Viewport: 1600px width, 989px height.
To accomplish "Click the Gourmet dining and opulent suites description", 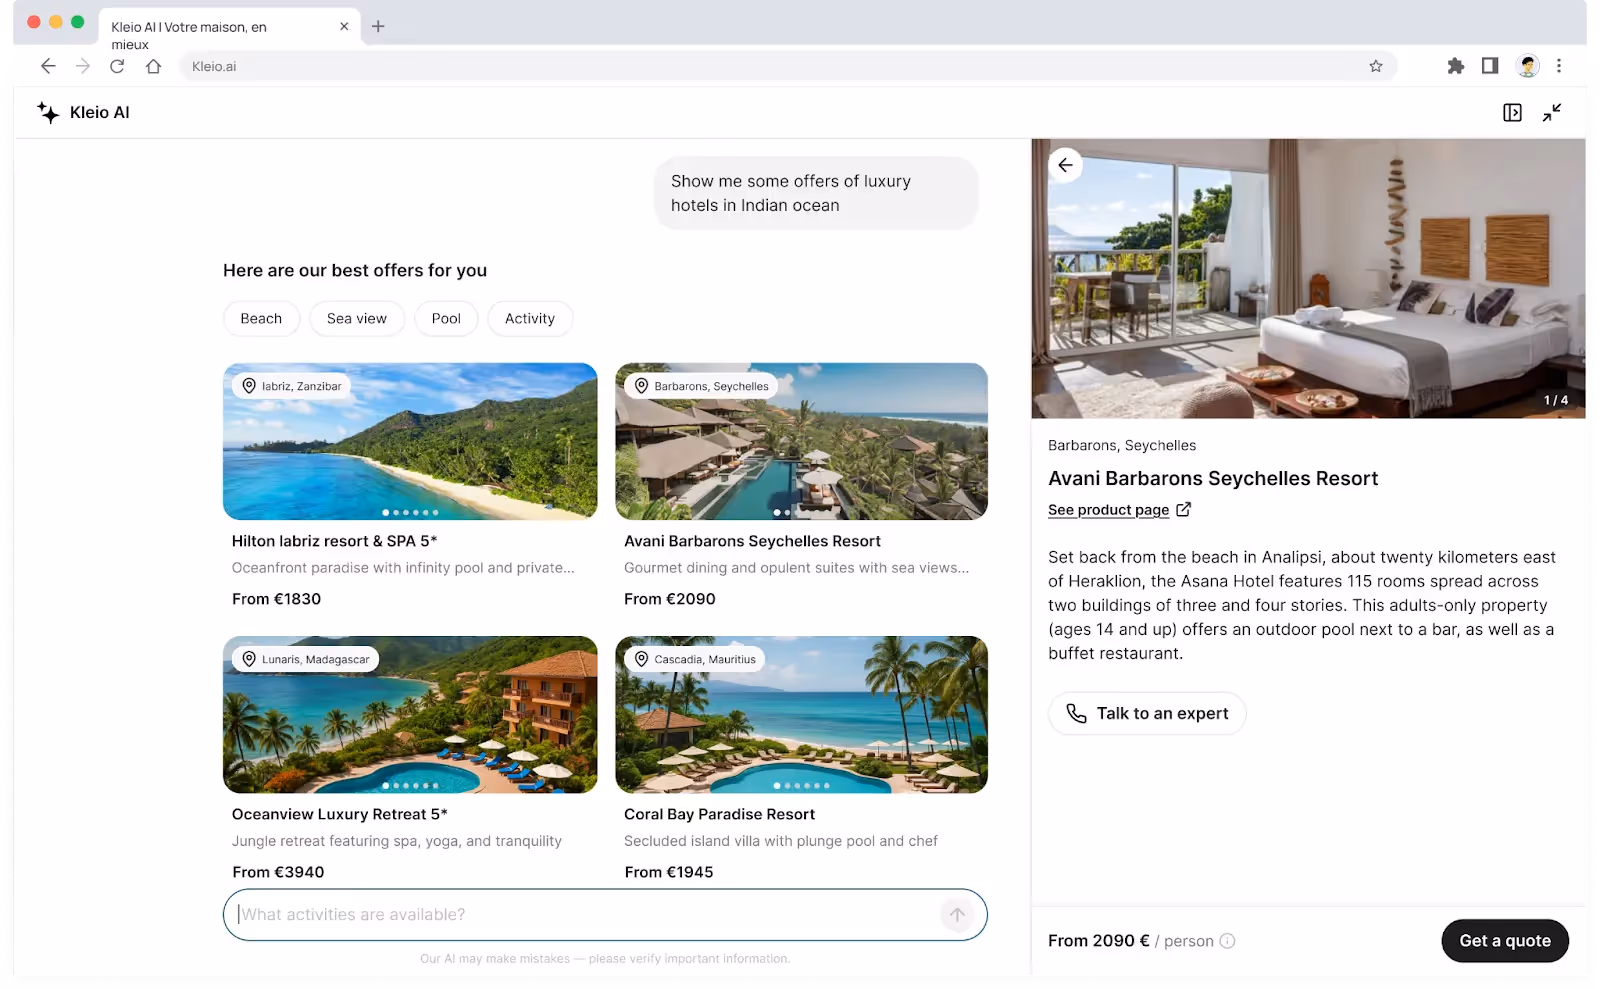I will [x=797, y=568].
